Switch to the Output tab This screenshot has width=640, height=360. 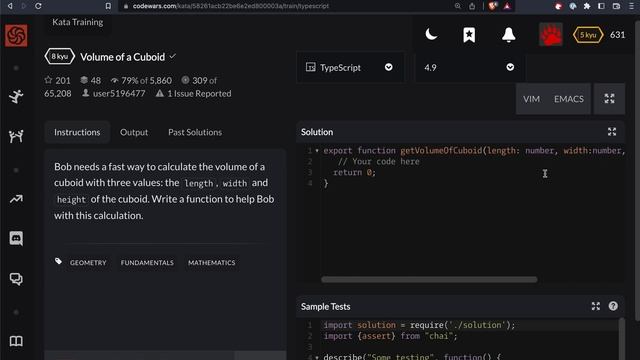tap(134, 132)
